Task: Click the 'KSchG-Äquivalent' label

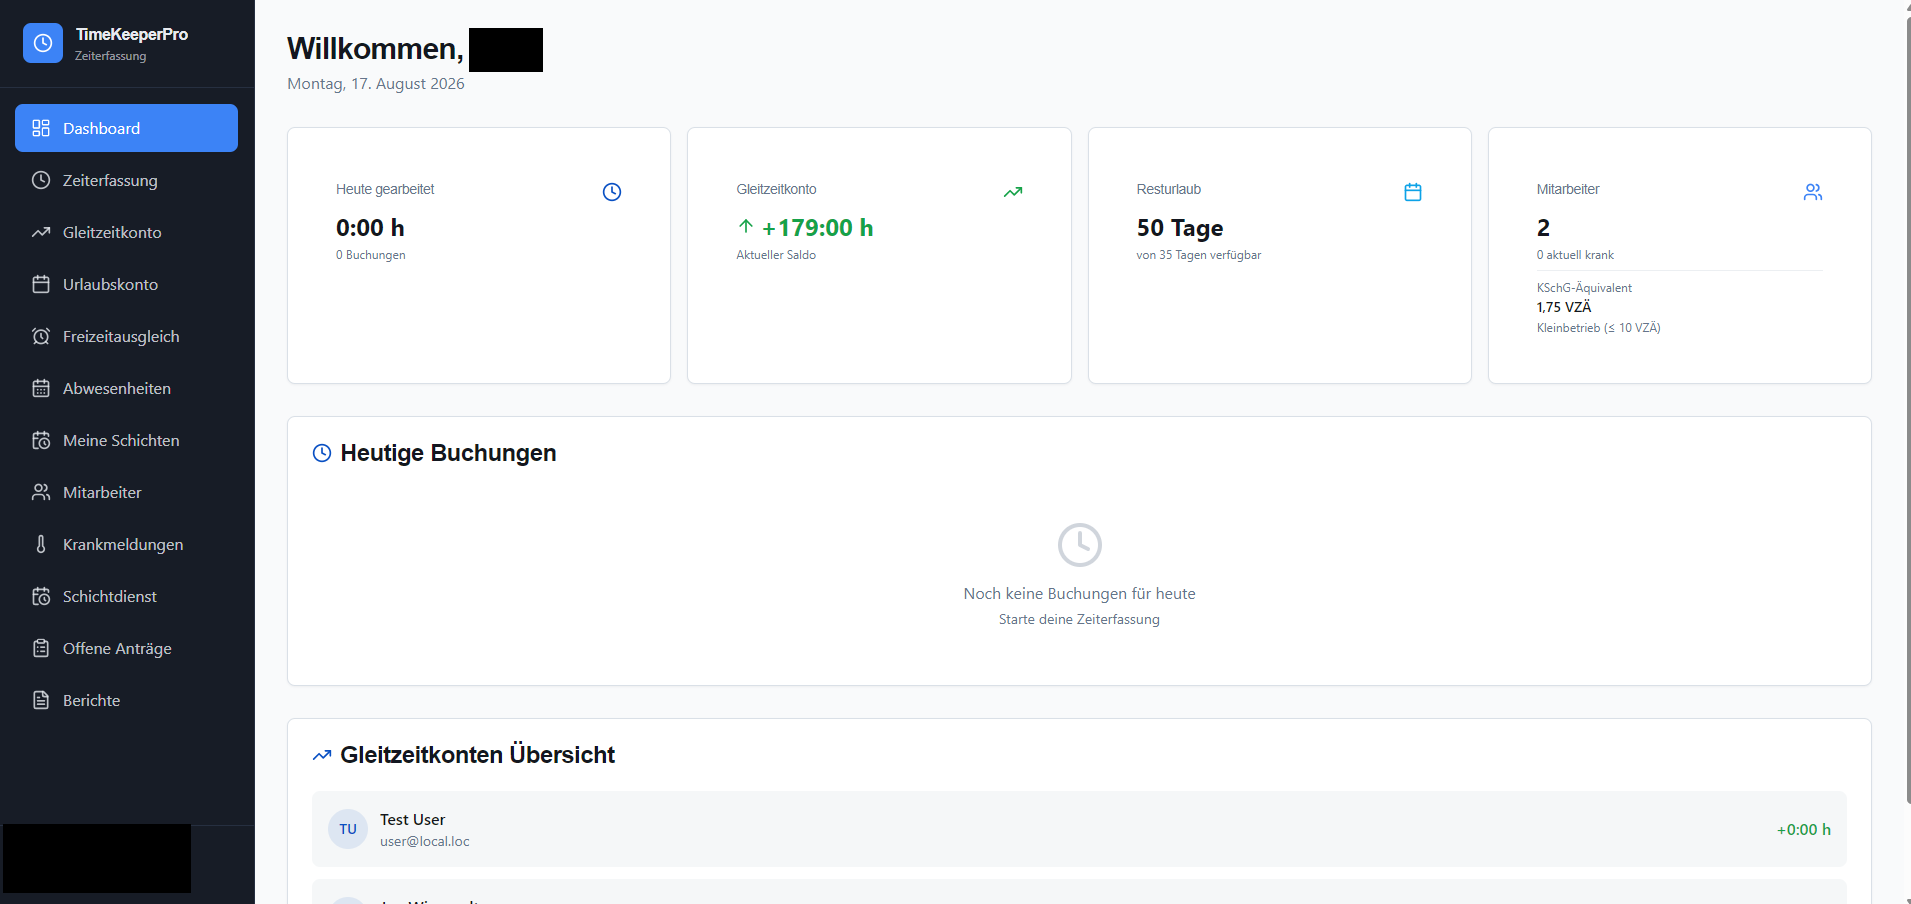Action: 1584,288
